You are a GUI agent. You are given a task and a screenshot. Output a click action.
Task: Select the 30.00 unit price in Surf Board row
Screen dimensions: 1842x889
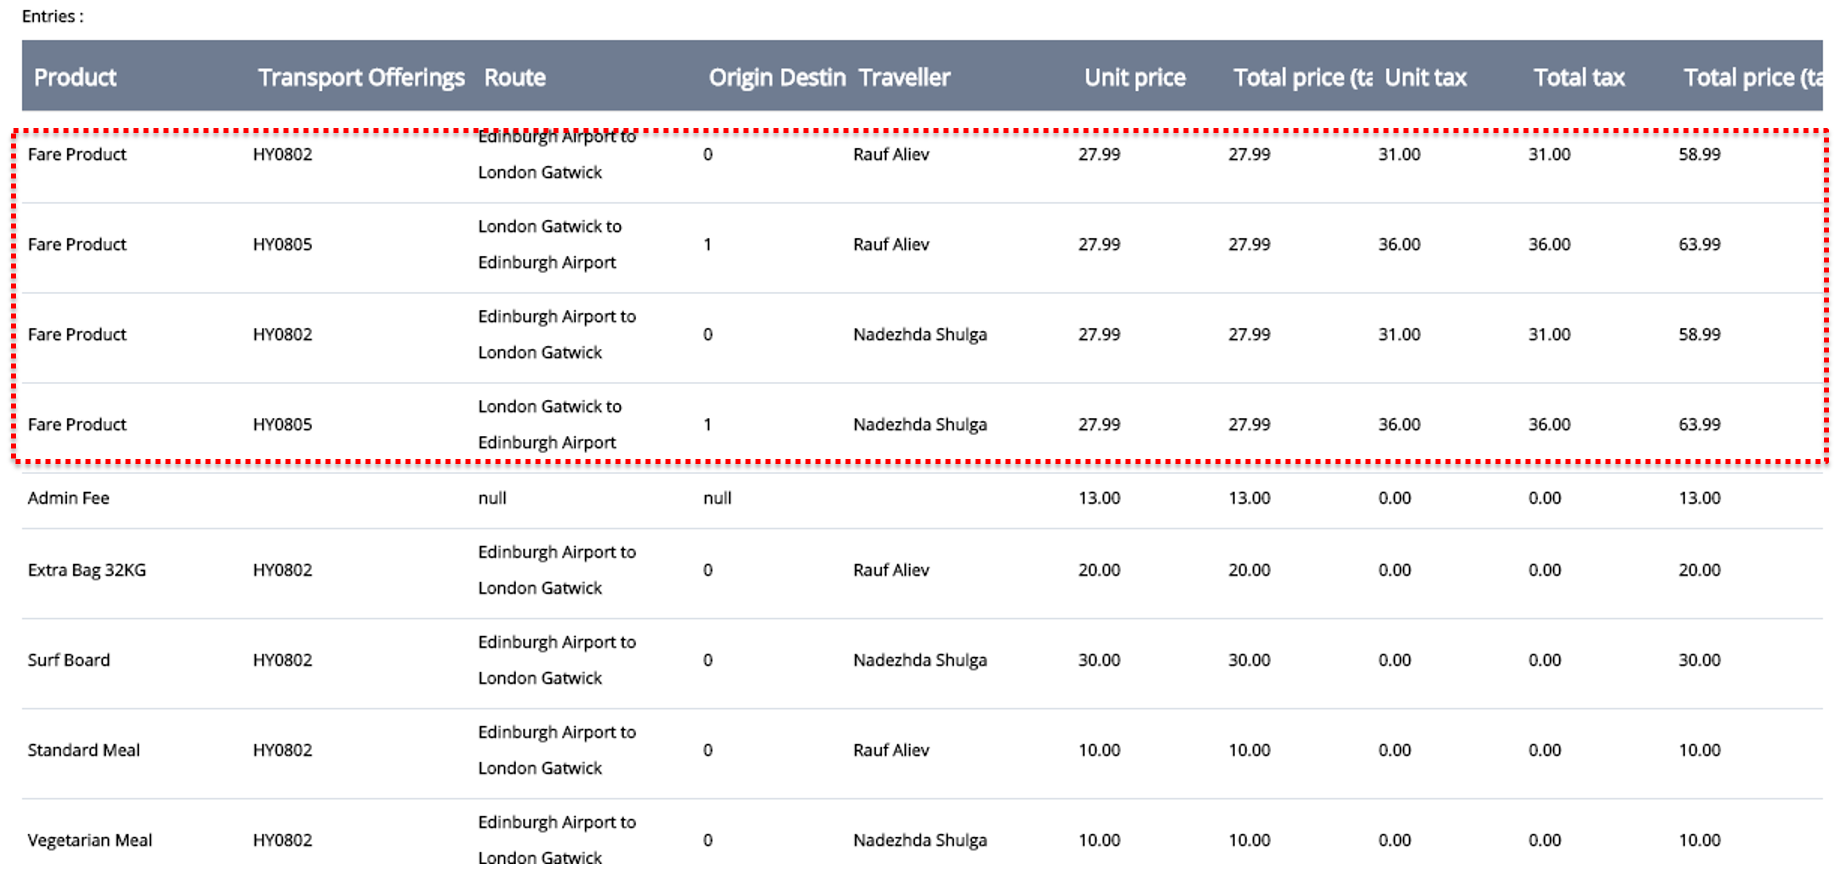coord(1099,660)
